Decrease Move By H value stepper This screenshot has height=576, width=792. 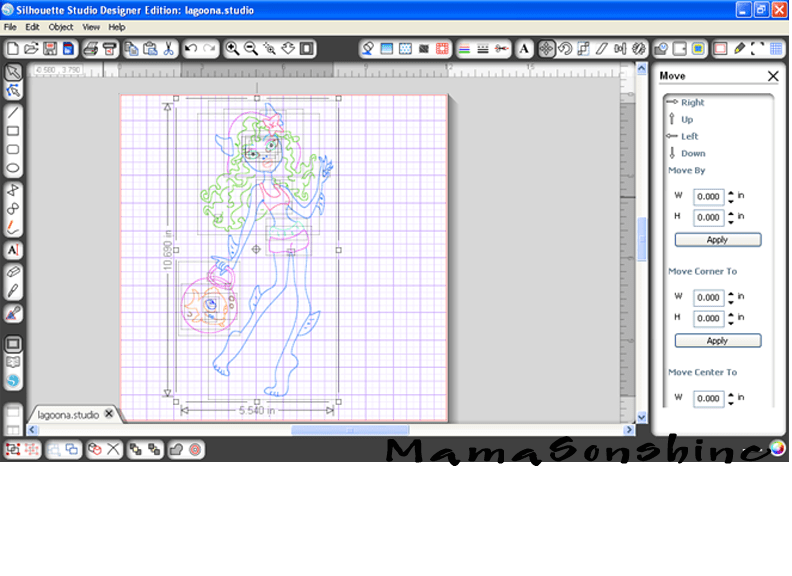click(x=731, y=222)
